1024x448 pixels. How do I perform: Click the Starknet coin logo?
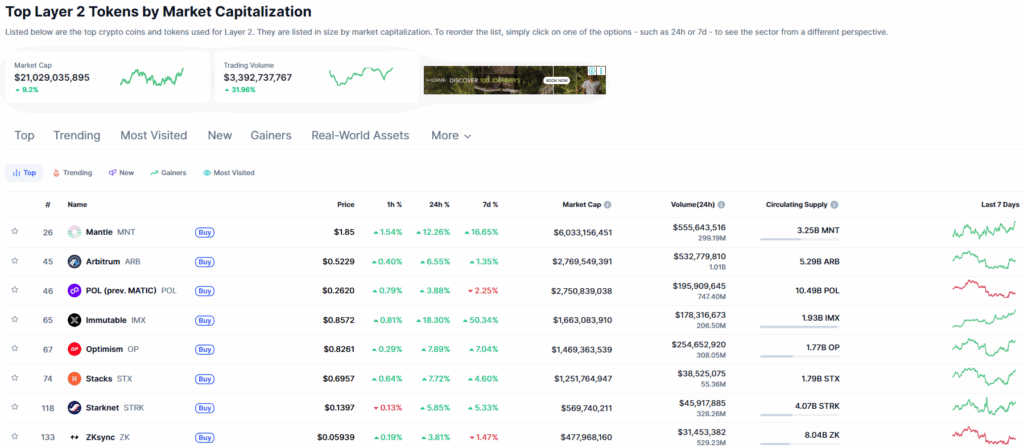pyautogui.click(x=74, y=408)
